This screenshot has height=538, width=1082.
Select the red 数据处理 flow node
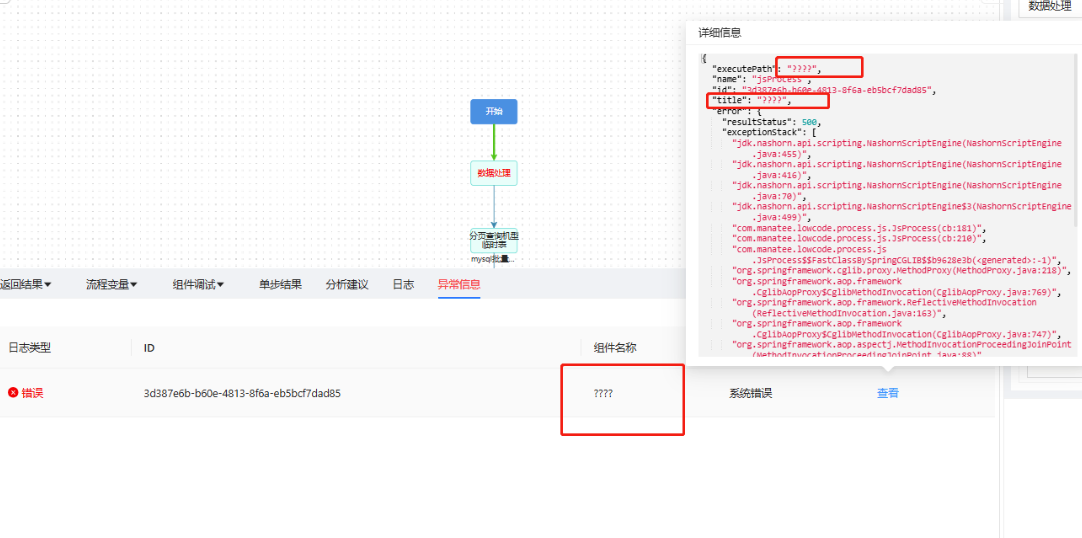pos(493,172)
